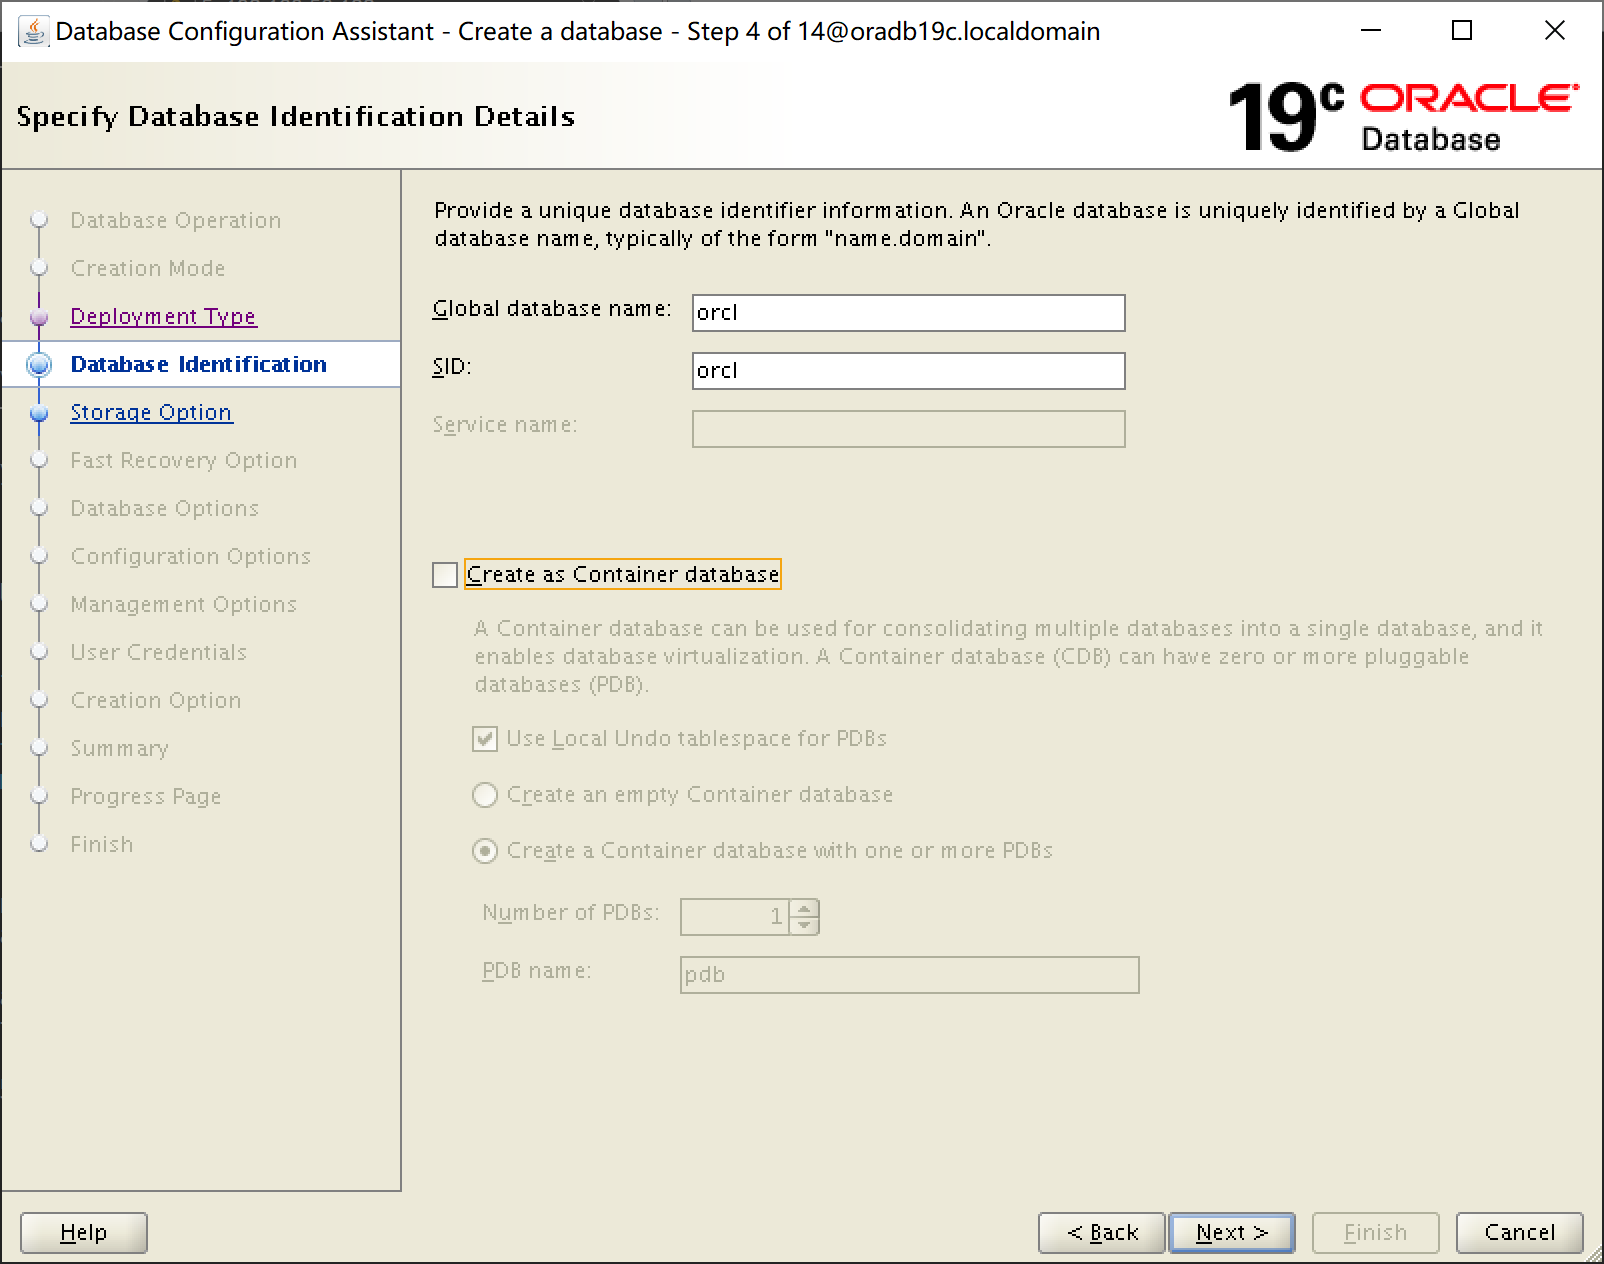This screenshot has height=1264, width=1604.
Task: Decrease the Number of PDBs spinner
Action: coord(805,925)
